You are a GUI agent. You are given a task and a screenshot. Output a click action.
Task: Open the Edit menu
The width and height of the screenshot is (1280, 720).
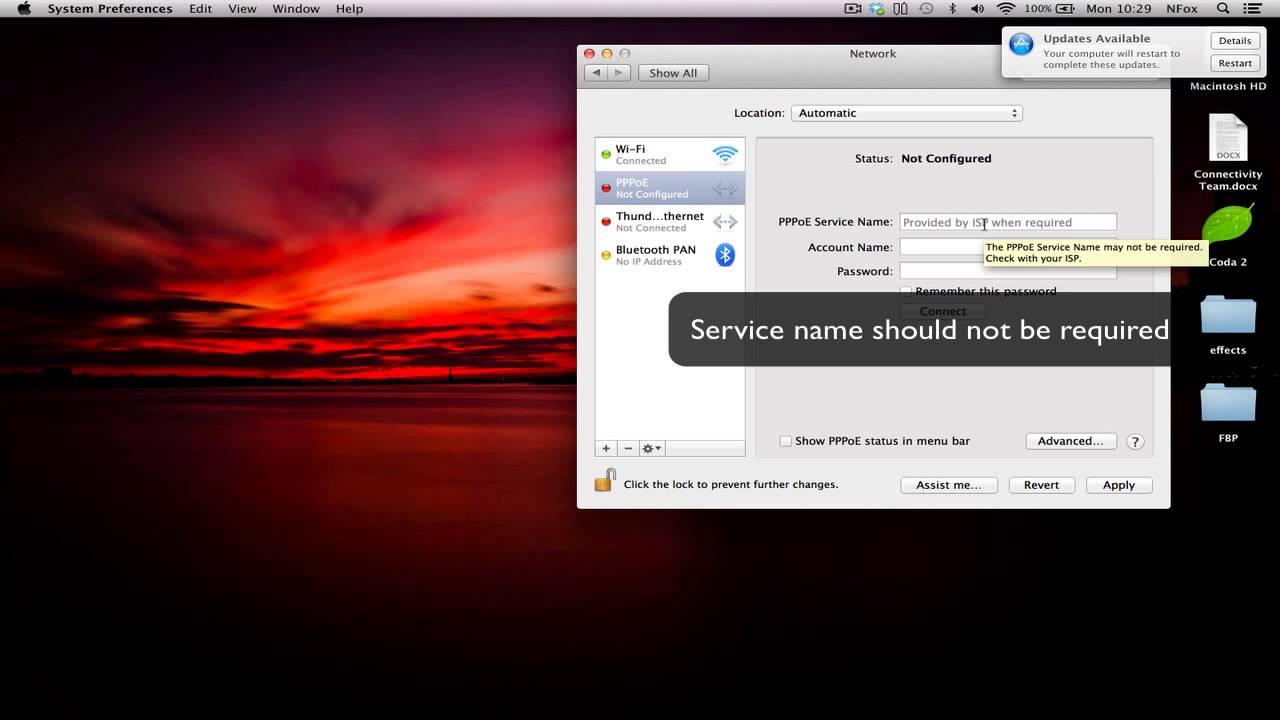point(200,9)
